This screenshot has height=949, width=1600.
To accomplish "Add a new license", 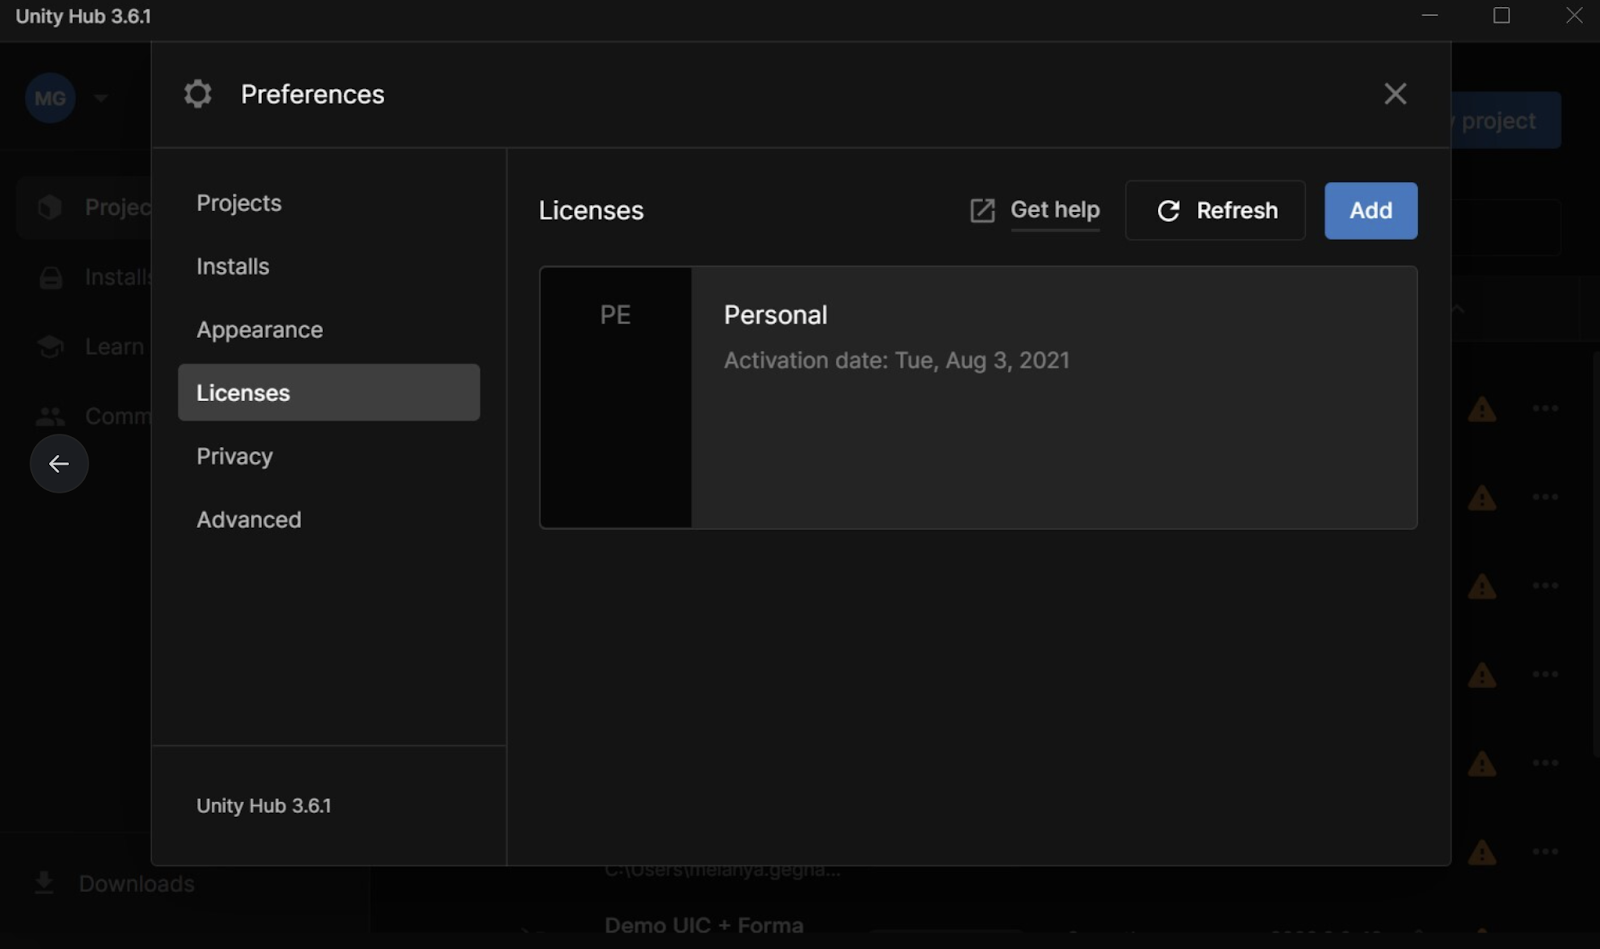I will (1370, 211).
